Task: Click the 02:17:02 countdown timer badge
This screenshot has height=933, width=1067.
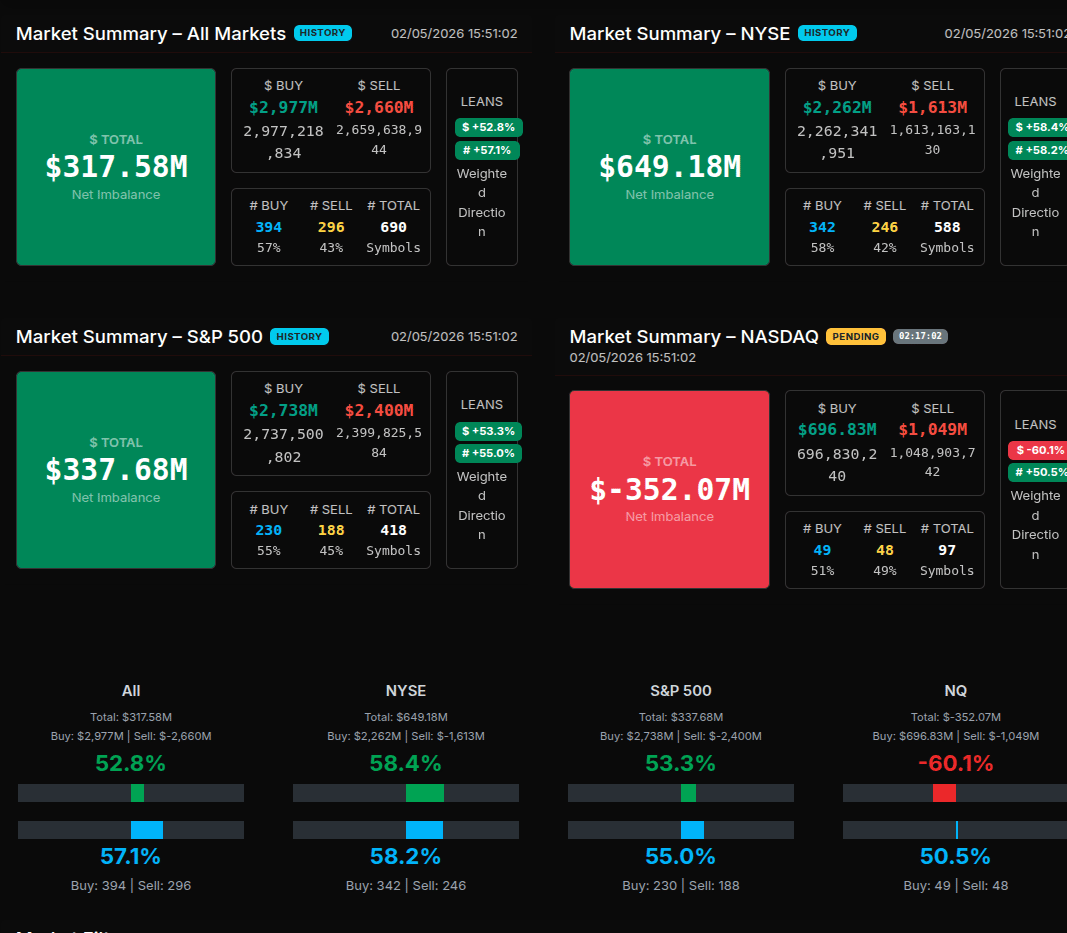Action: [x=920, y=337]
